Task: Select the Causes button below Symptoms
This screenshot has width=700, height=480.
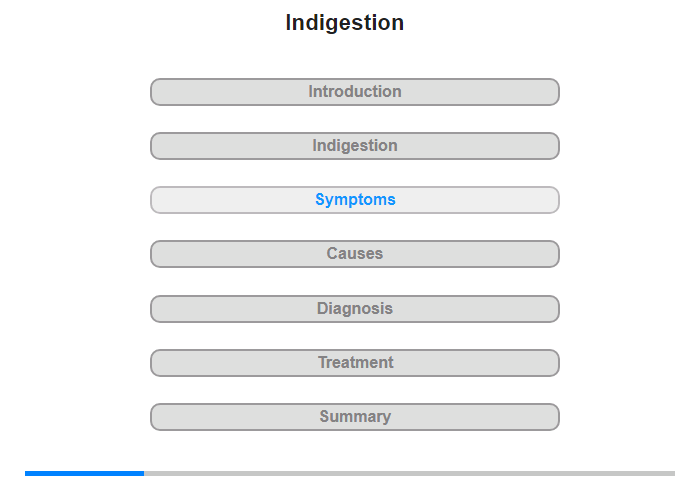Action: (x=354, y=254)
